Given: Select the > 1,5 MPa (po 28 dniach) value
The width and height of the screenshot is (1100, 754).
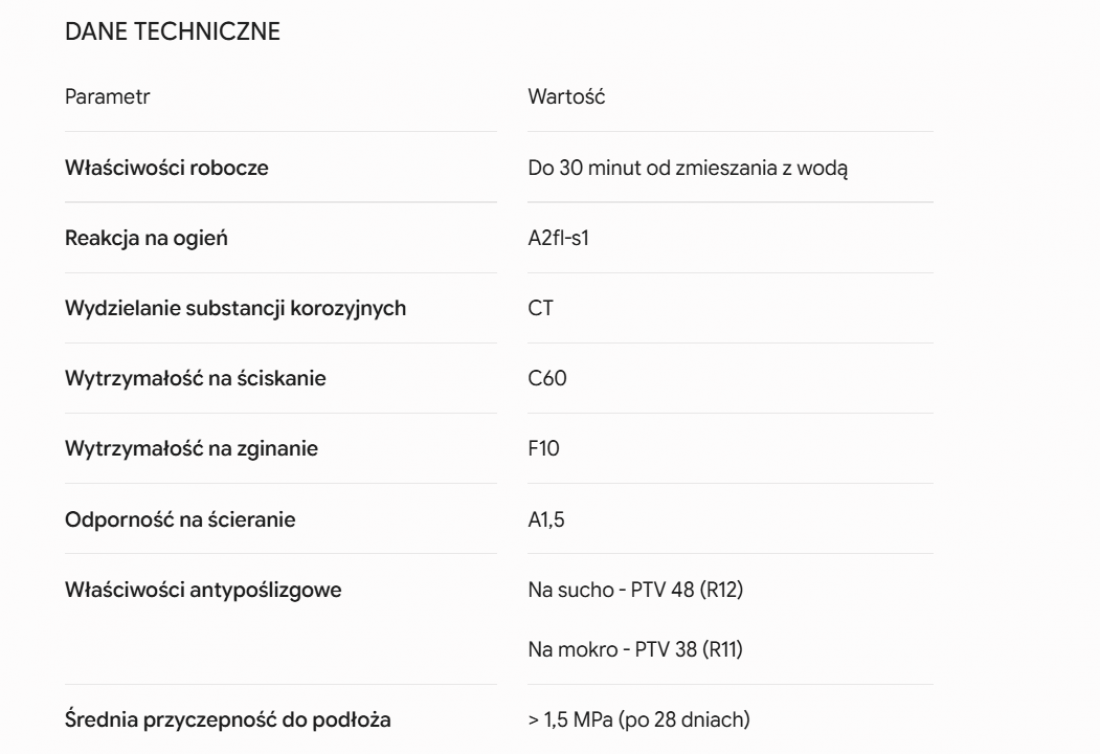Looking at the screenshot, I should tap(639, 720).
